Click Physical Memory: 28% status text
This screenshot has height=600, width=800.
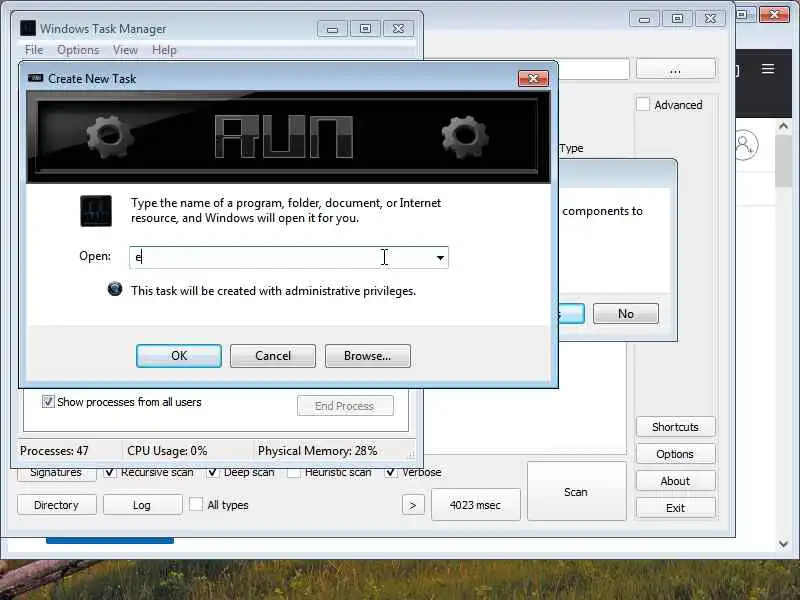tap(317, 451)
